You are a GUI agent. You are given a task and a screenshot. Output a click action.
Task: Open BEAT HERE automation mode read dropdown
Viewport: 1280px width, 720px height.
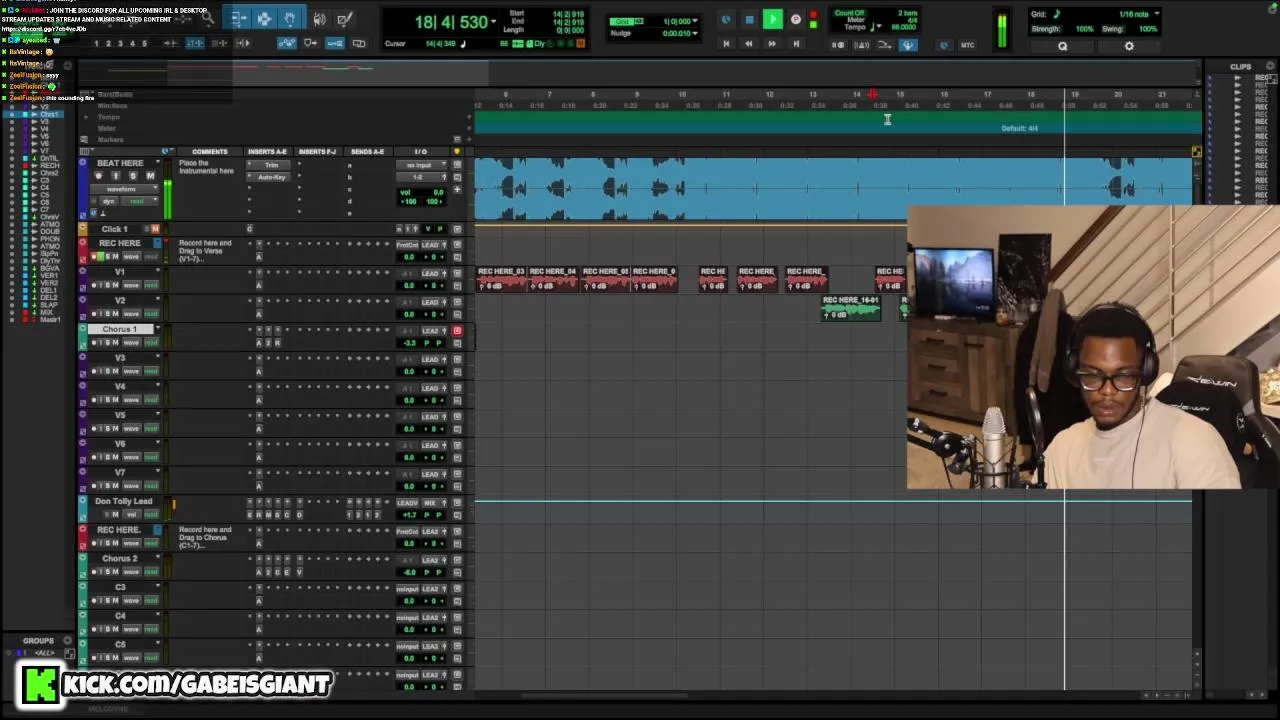pos(140,201)
